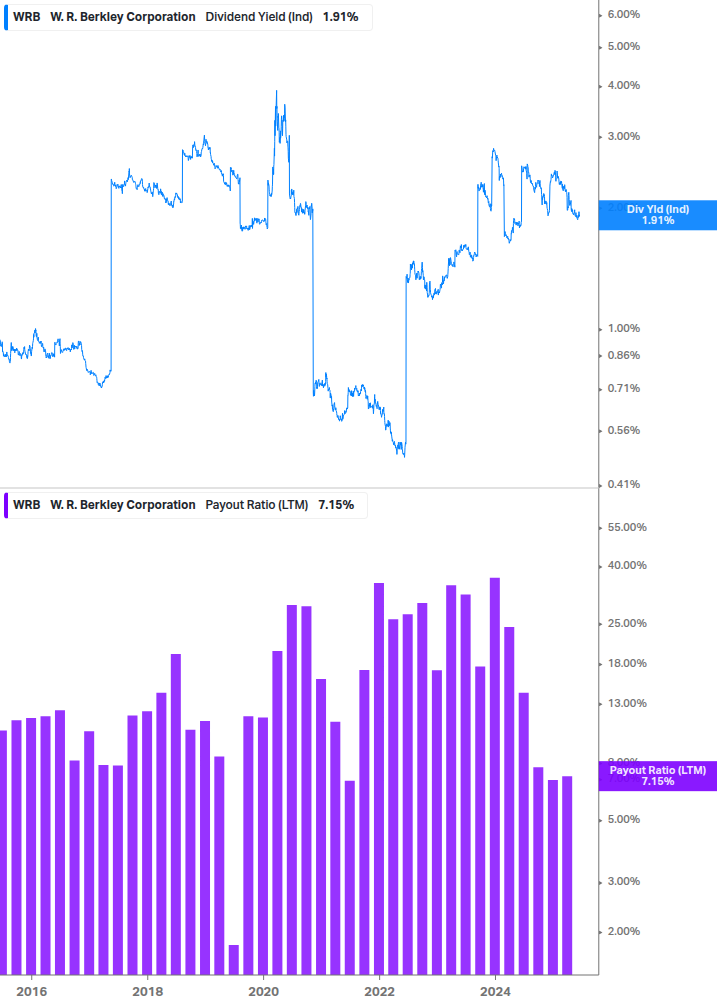
Task: Click the WRB Payout Ratio legend label
Action: (x=184, y=505)
